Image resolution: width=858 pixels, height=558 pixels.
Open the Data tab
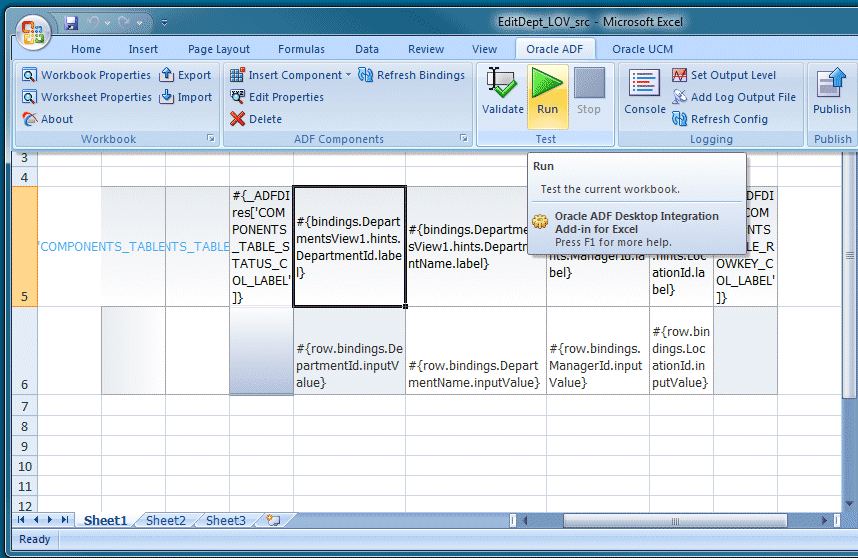pyautogui.click(x=367, y=49)
